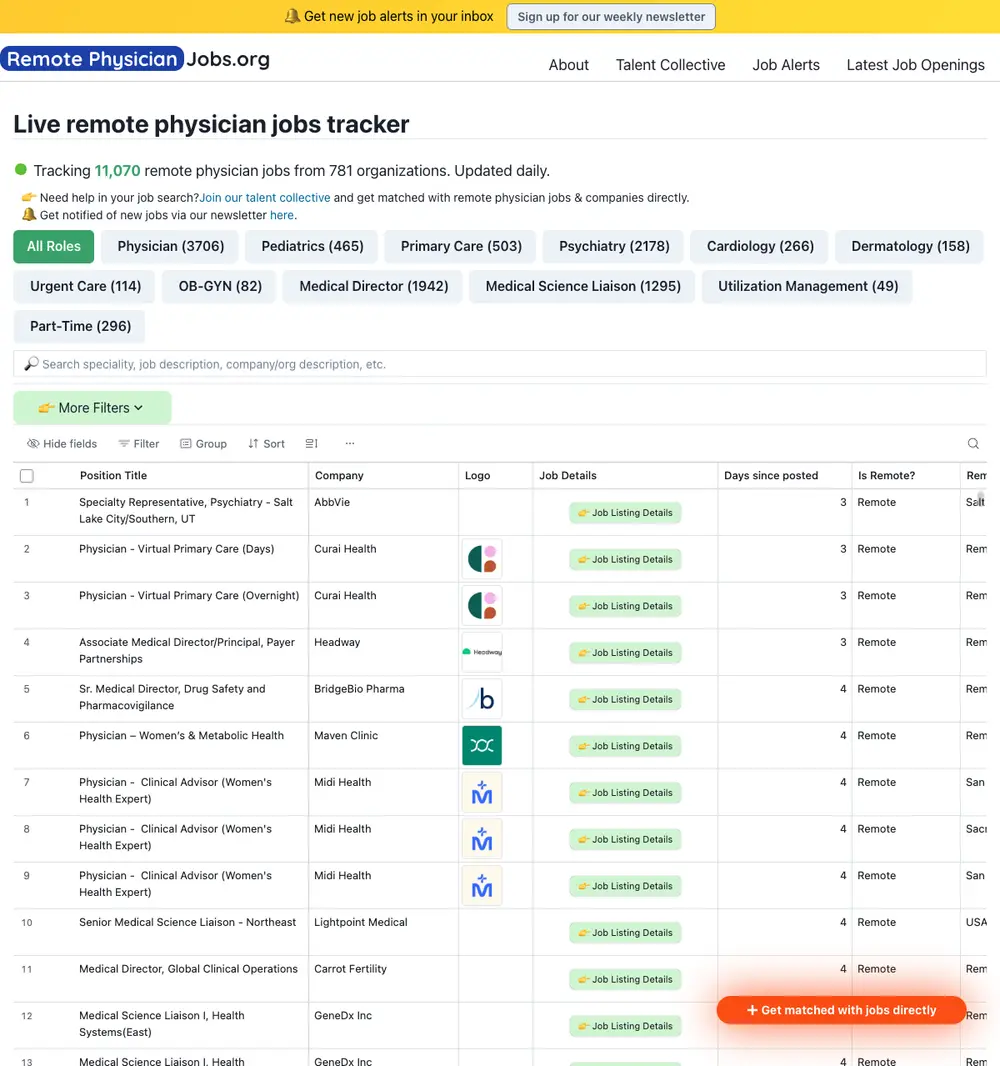Click the green 11,070 jobs count

[117, 170]
